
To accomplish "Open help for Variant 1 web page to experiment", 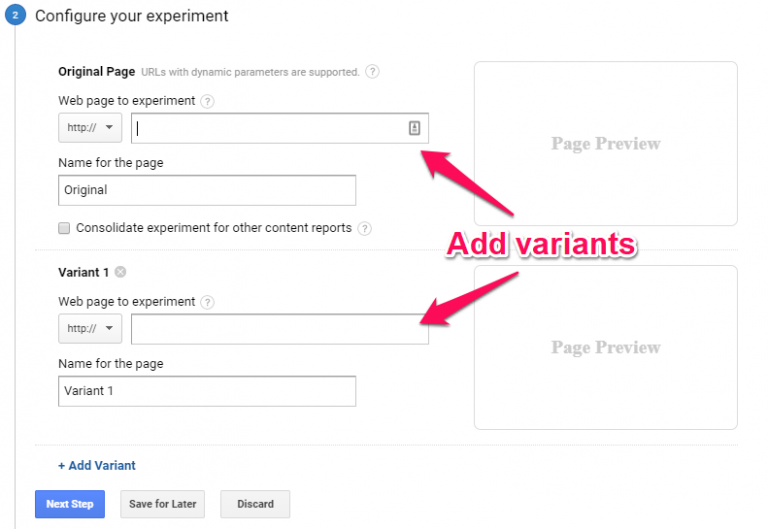I will pos(207,302).
